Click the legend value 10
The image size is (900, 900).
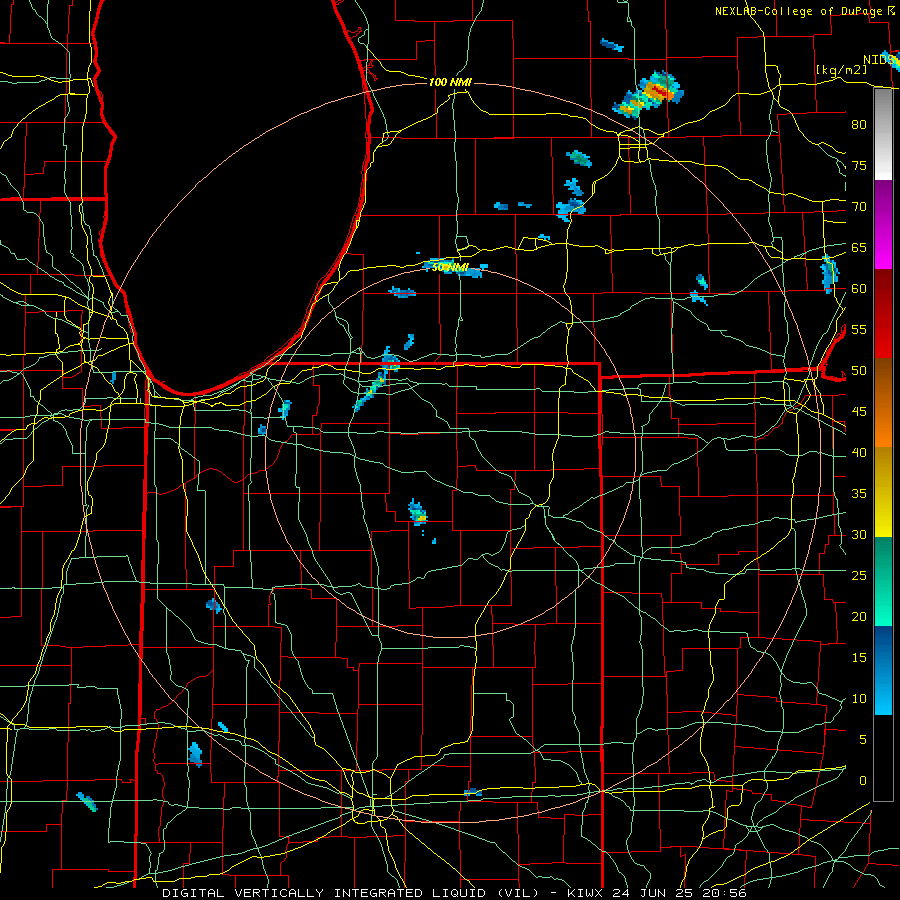(859, 699)
